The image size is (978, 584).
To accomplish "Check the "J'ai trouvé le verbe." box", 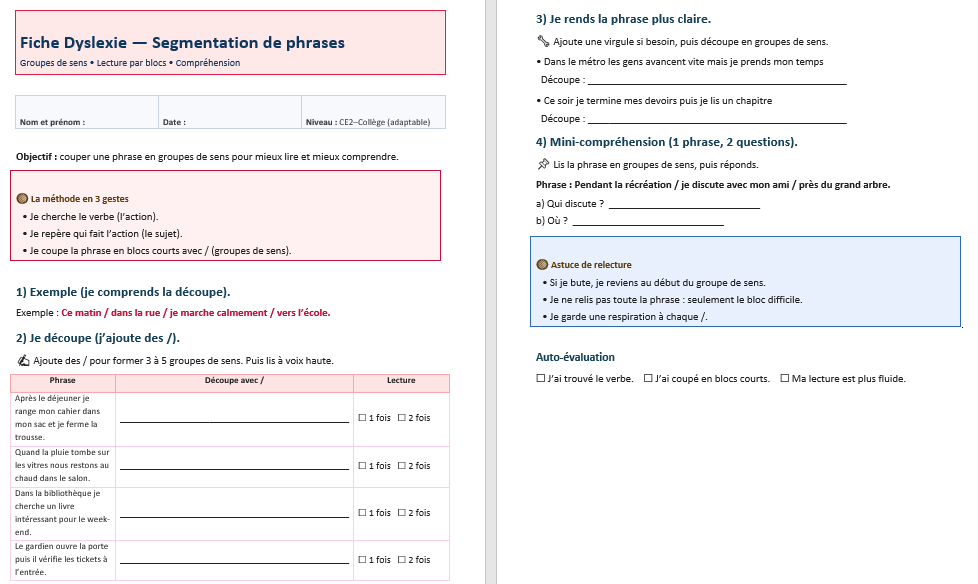I will tap(541, 379).
